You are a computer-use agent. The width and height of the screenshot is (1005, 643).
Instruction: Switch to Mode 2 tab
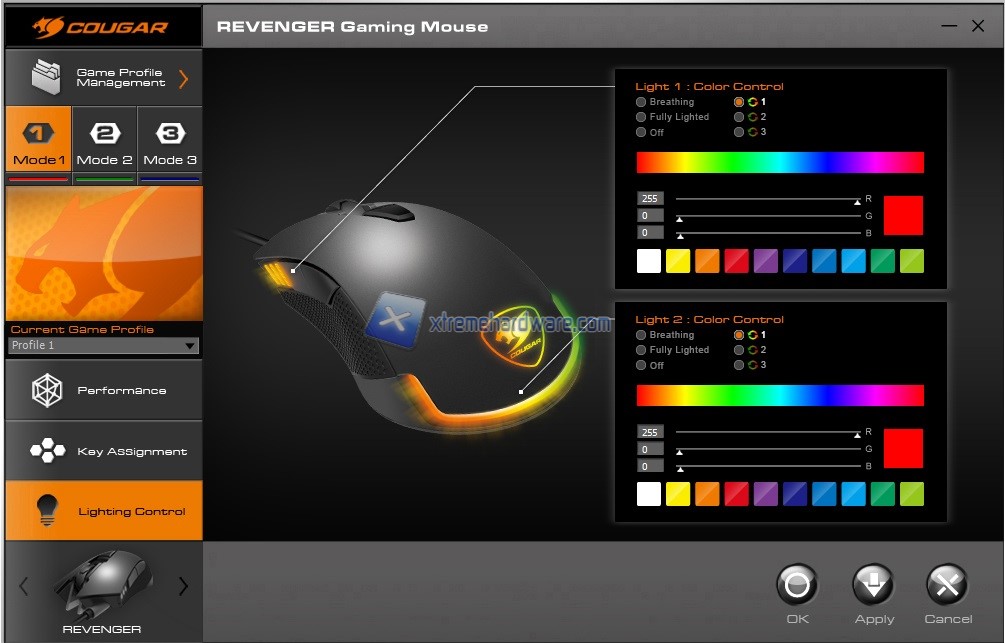[x=104, y=143]
